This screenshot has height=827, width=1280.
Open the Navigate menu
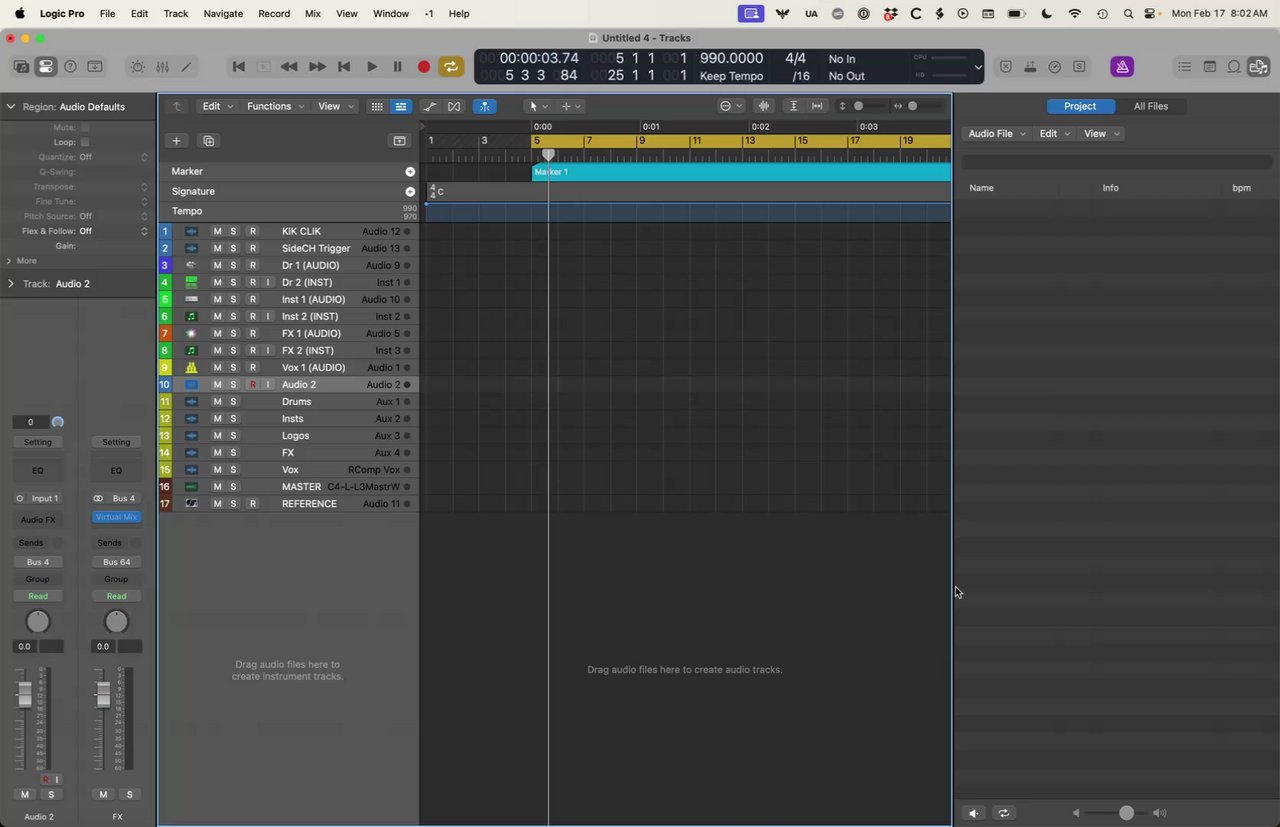tap(223, 14)
